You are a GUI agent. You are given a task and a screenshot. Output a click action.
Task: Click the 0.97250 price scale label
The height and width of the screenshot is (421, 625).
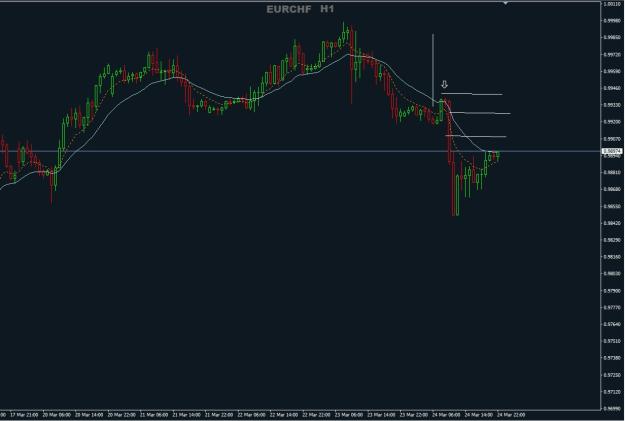(x=613, y=375)
